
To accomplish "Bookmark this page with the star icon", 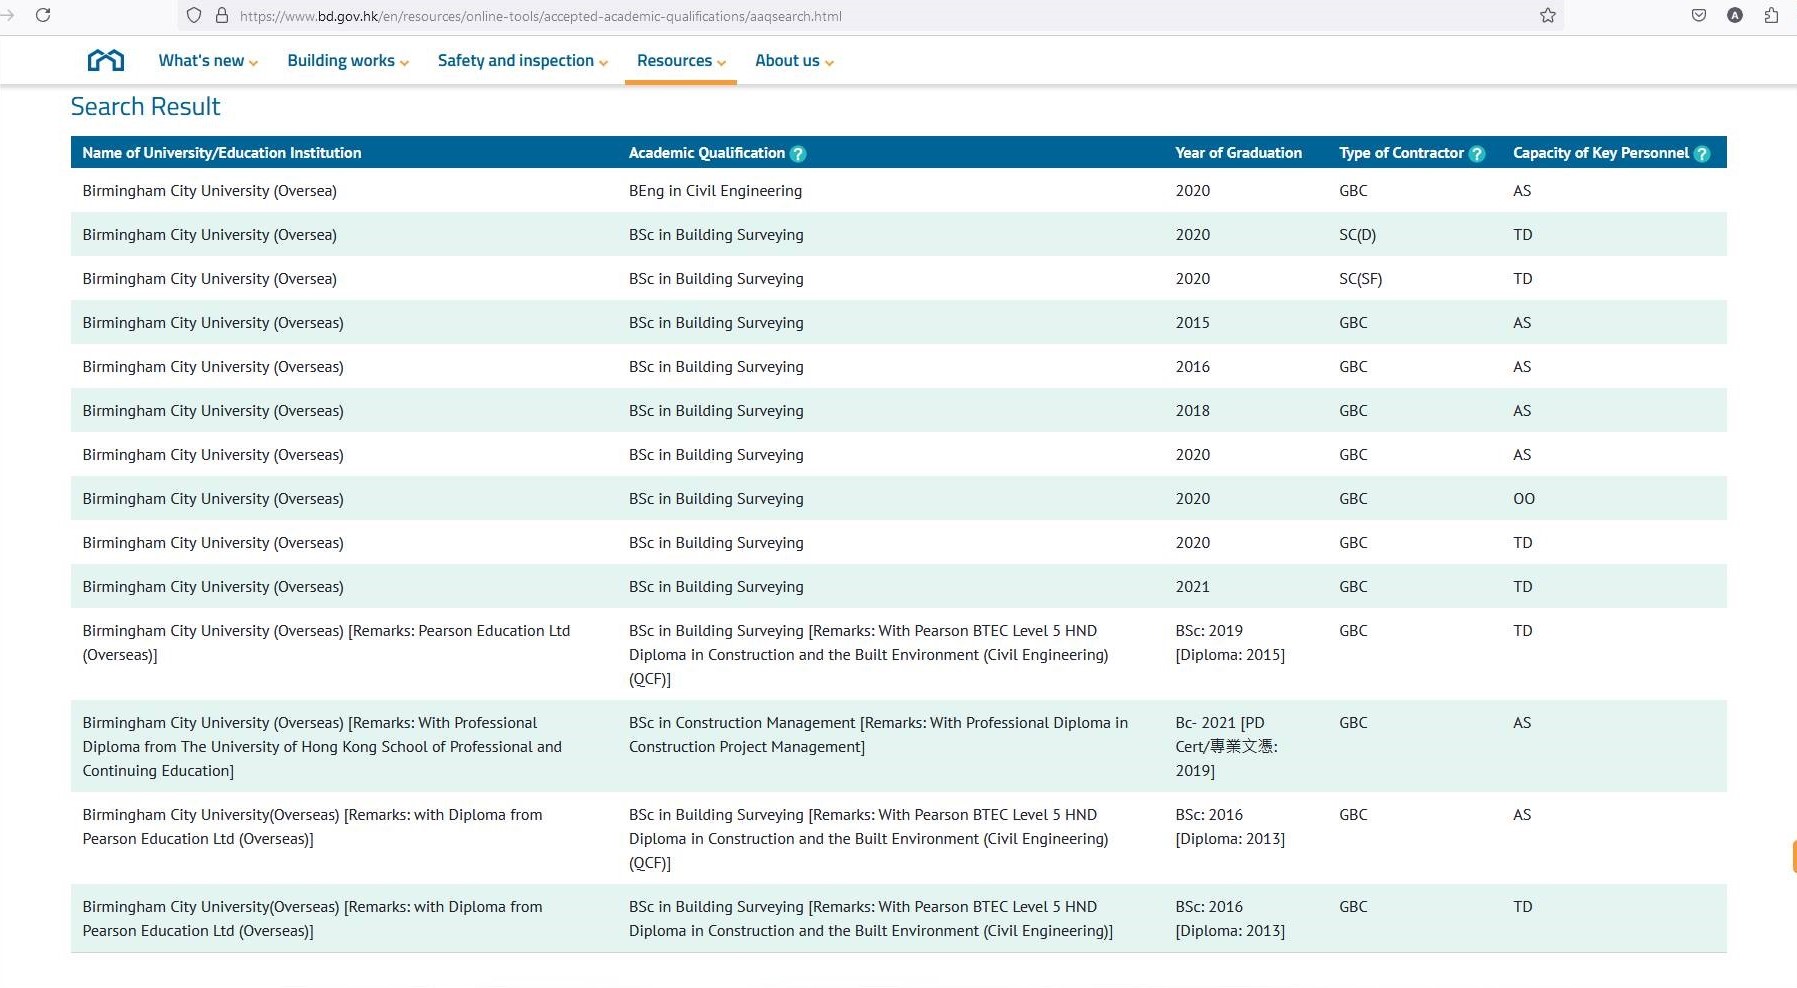I will [x=1548, y=15].
